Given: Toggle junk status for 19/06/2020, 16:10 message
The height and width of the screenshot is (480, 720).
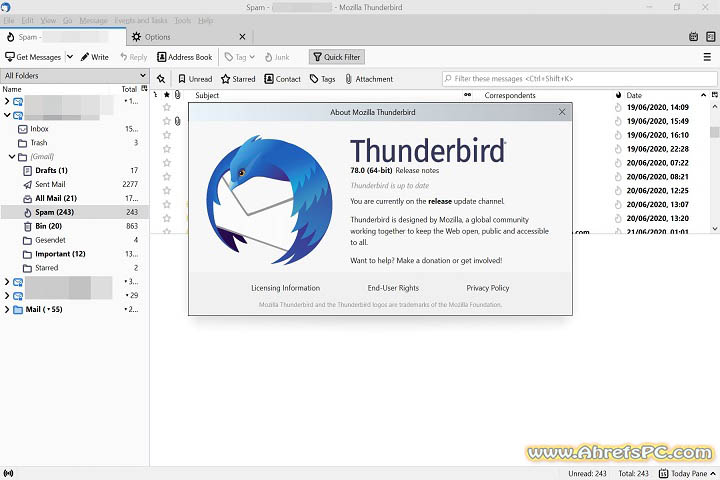Looking at the screenshot, I should click(618, 135).
